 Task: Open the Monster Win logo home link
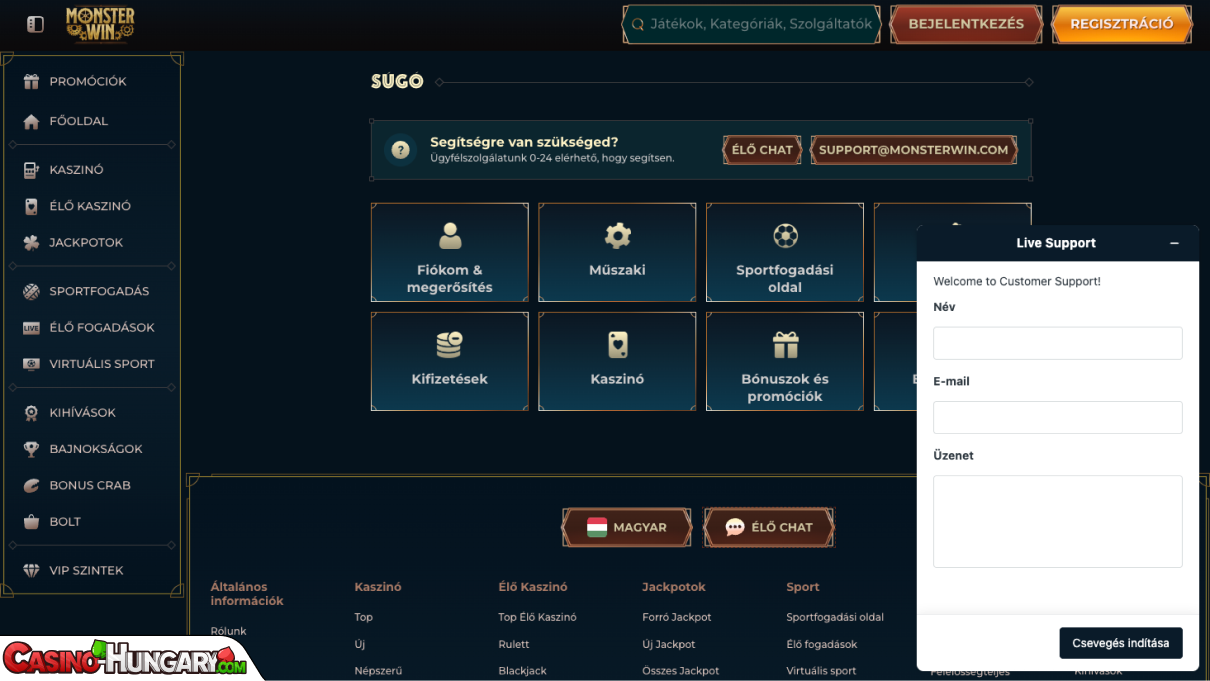[x=100, y=24]
